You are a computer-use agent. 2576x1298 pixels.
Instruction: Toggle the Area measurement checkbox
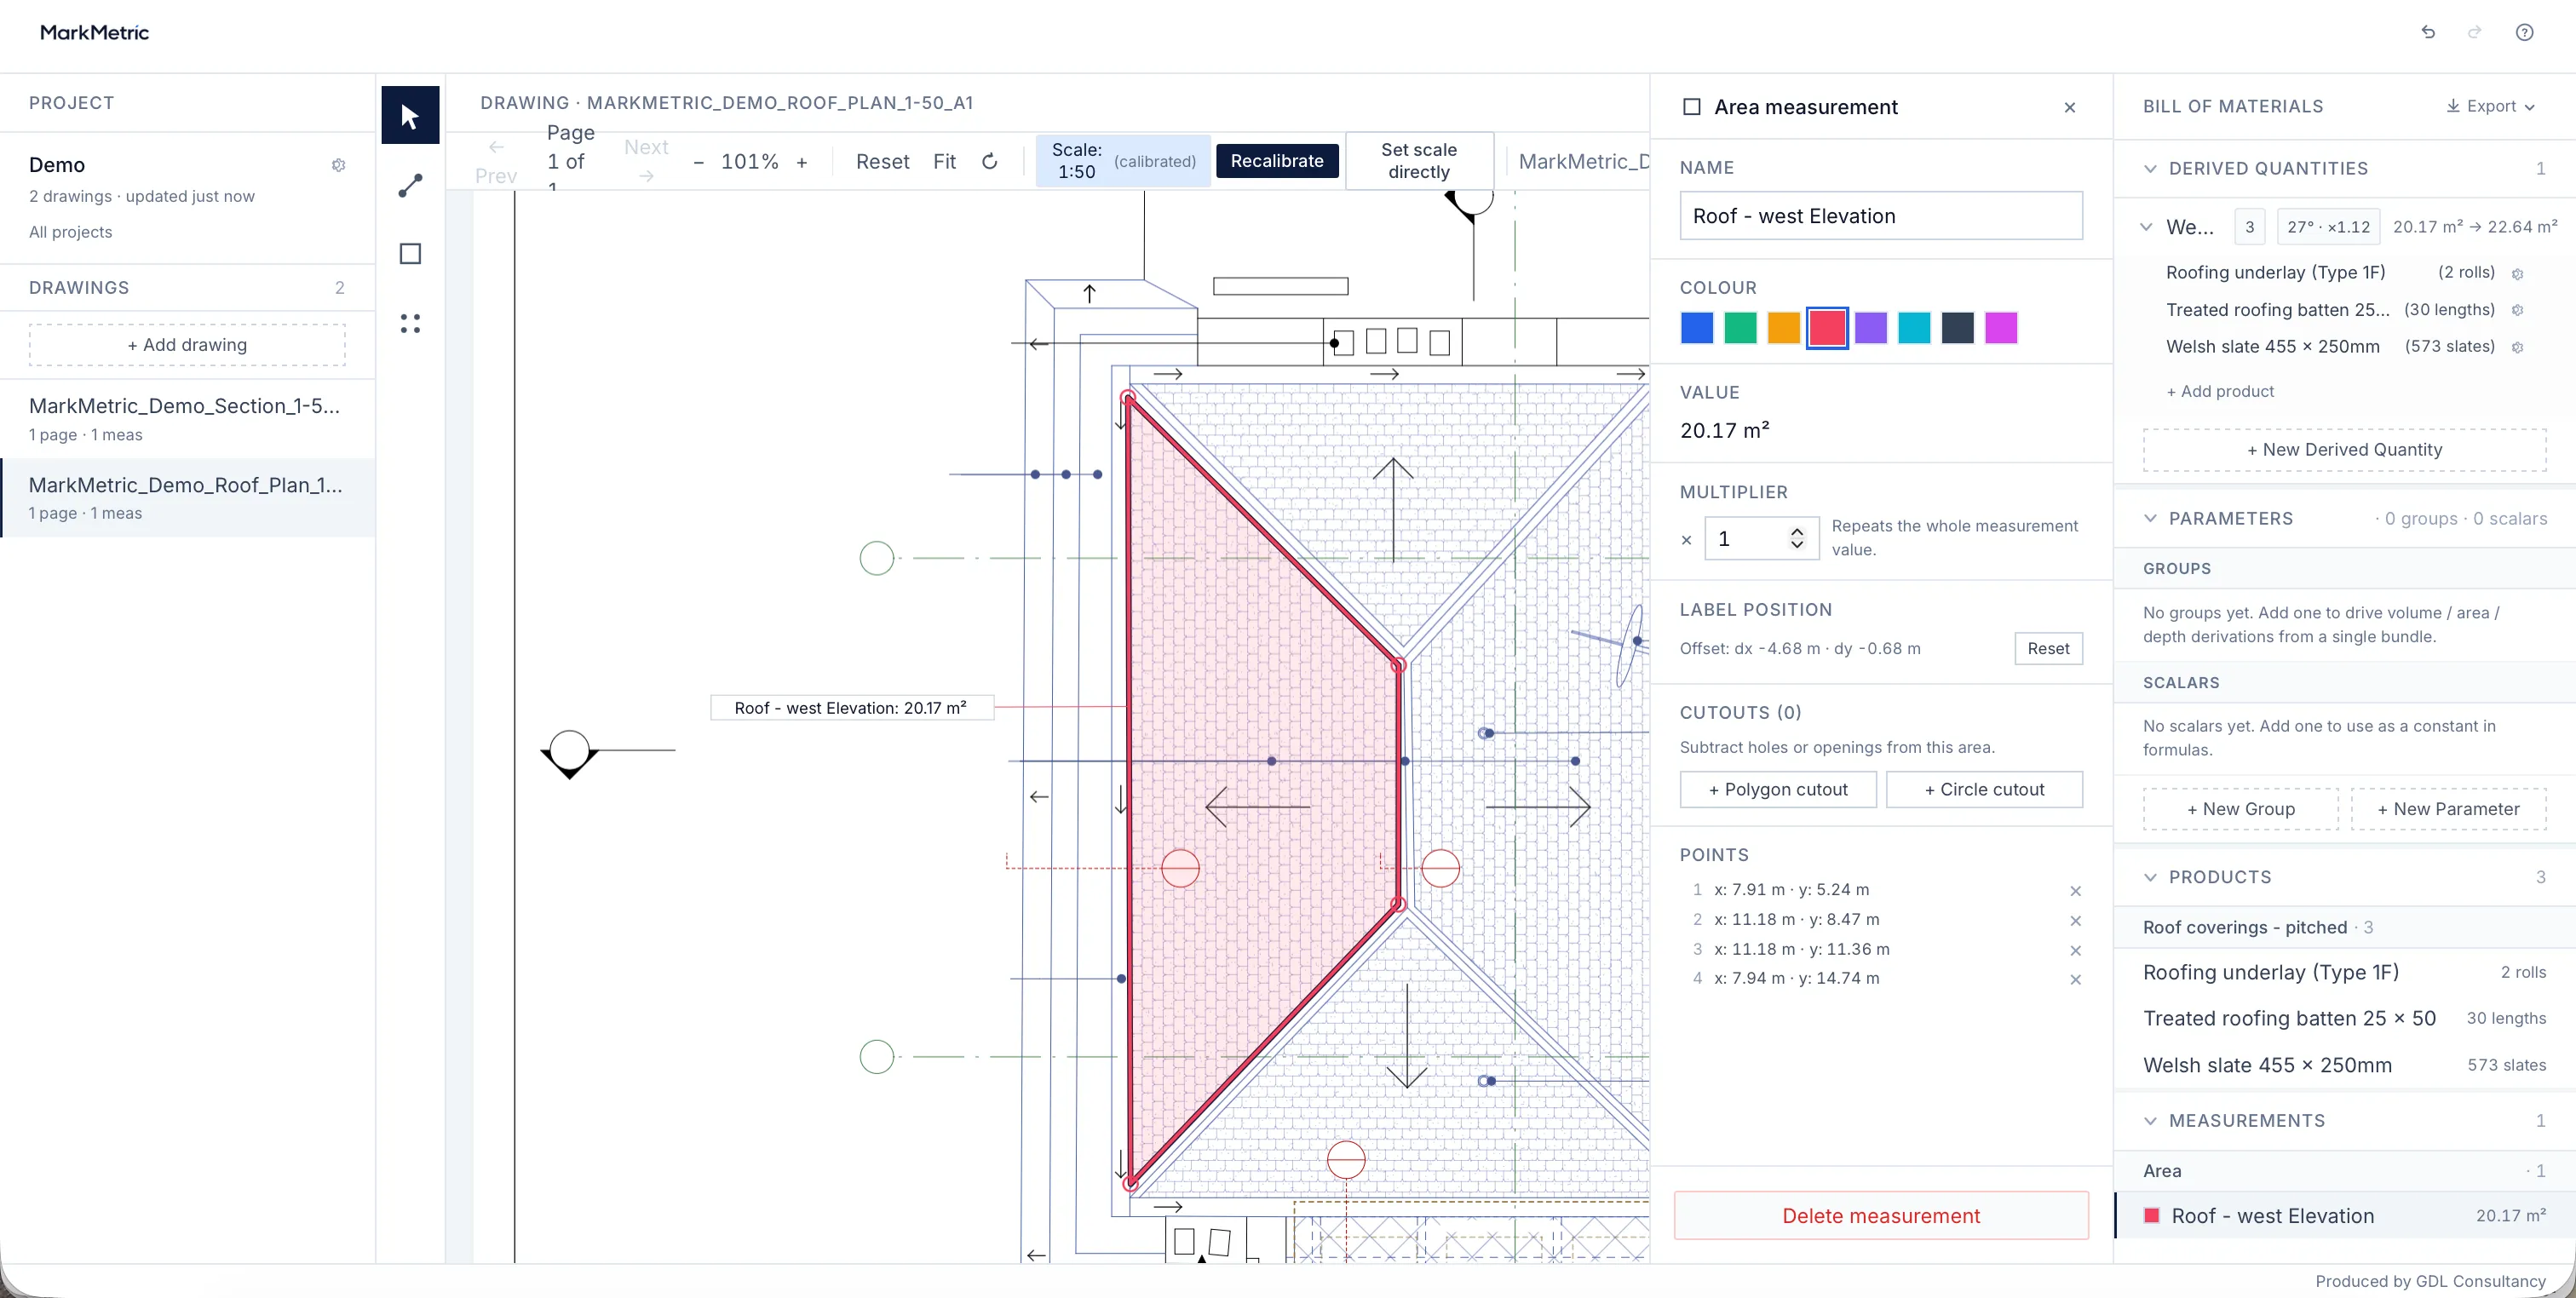(x=1692, y=107)
